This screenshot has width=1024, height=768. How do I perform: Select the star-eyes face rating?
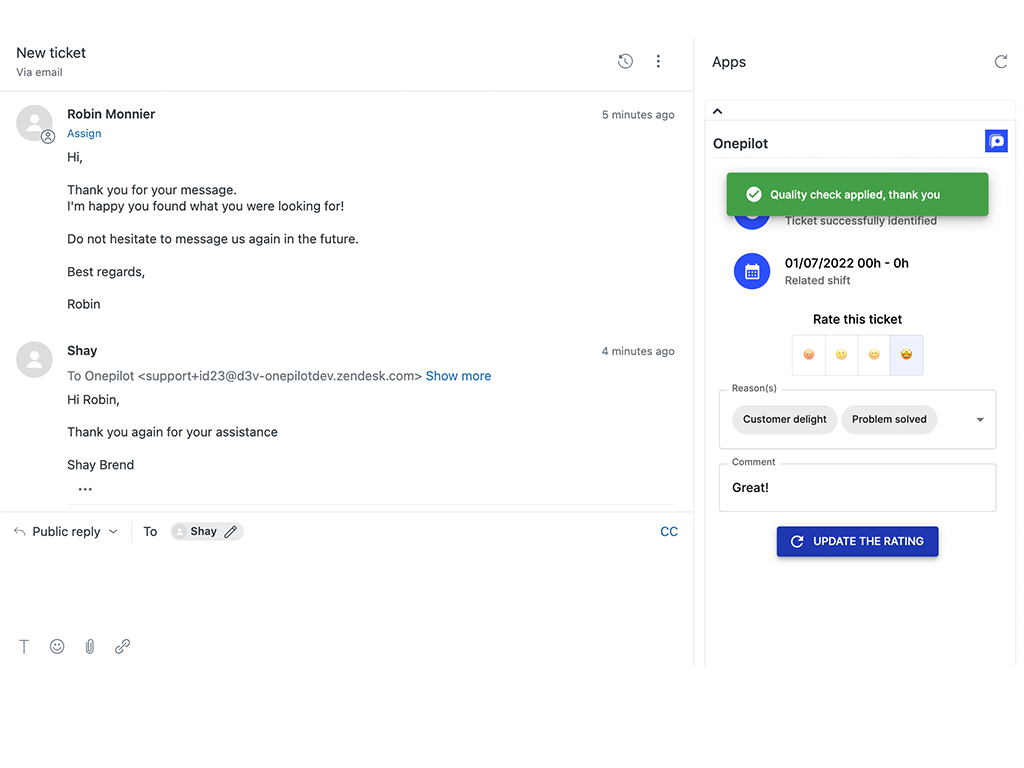click(x=906, y=355)
